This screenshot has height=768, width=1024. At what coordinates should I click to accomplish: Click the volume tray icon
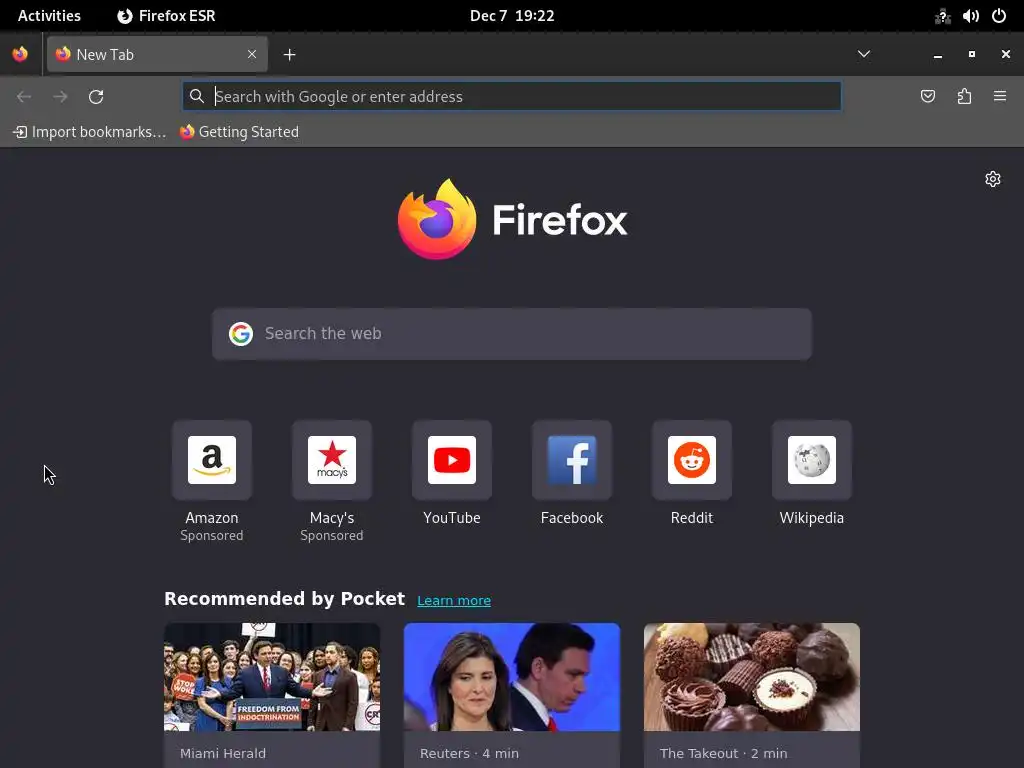(970, 16)
